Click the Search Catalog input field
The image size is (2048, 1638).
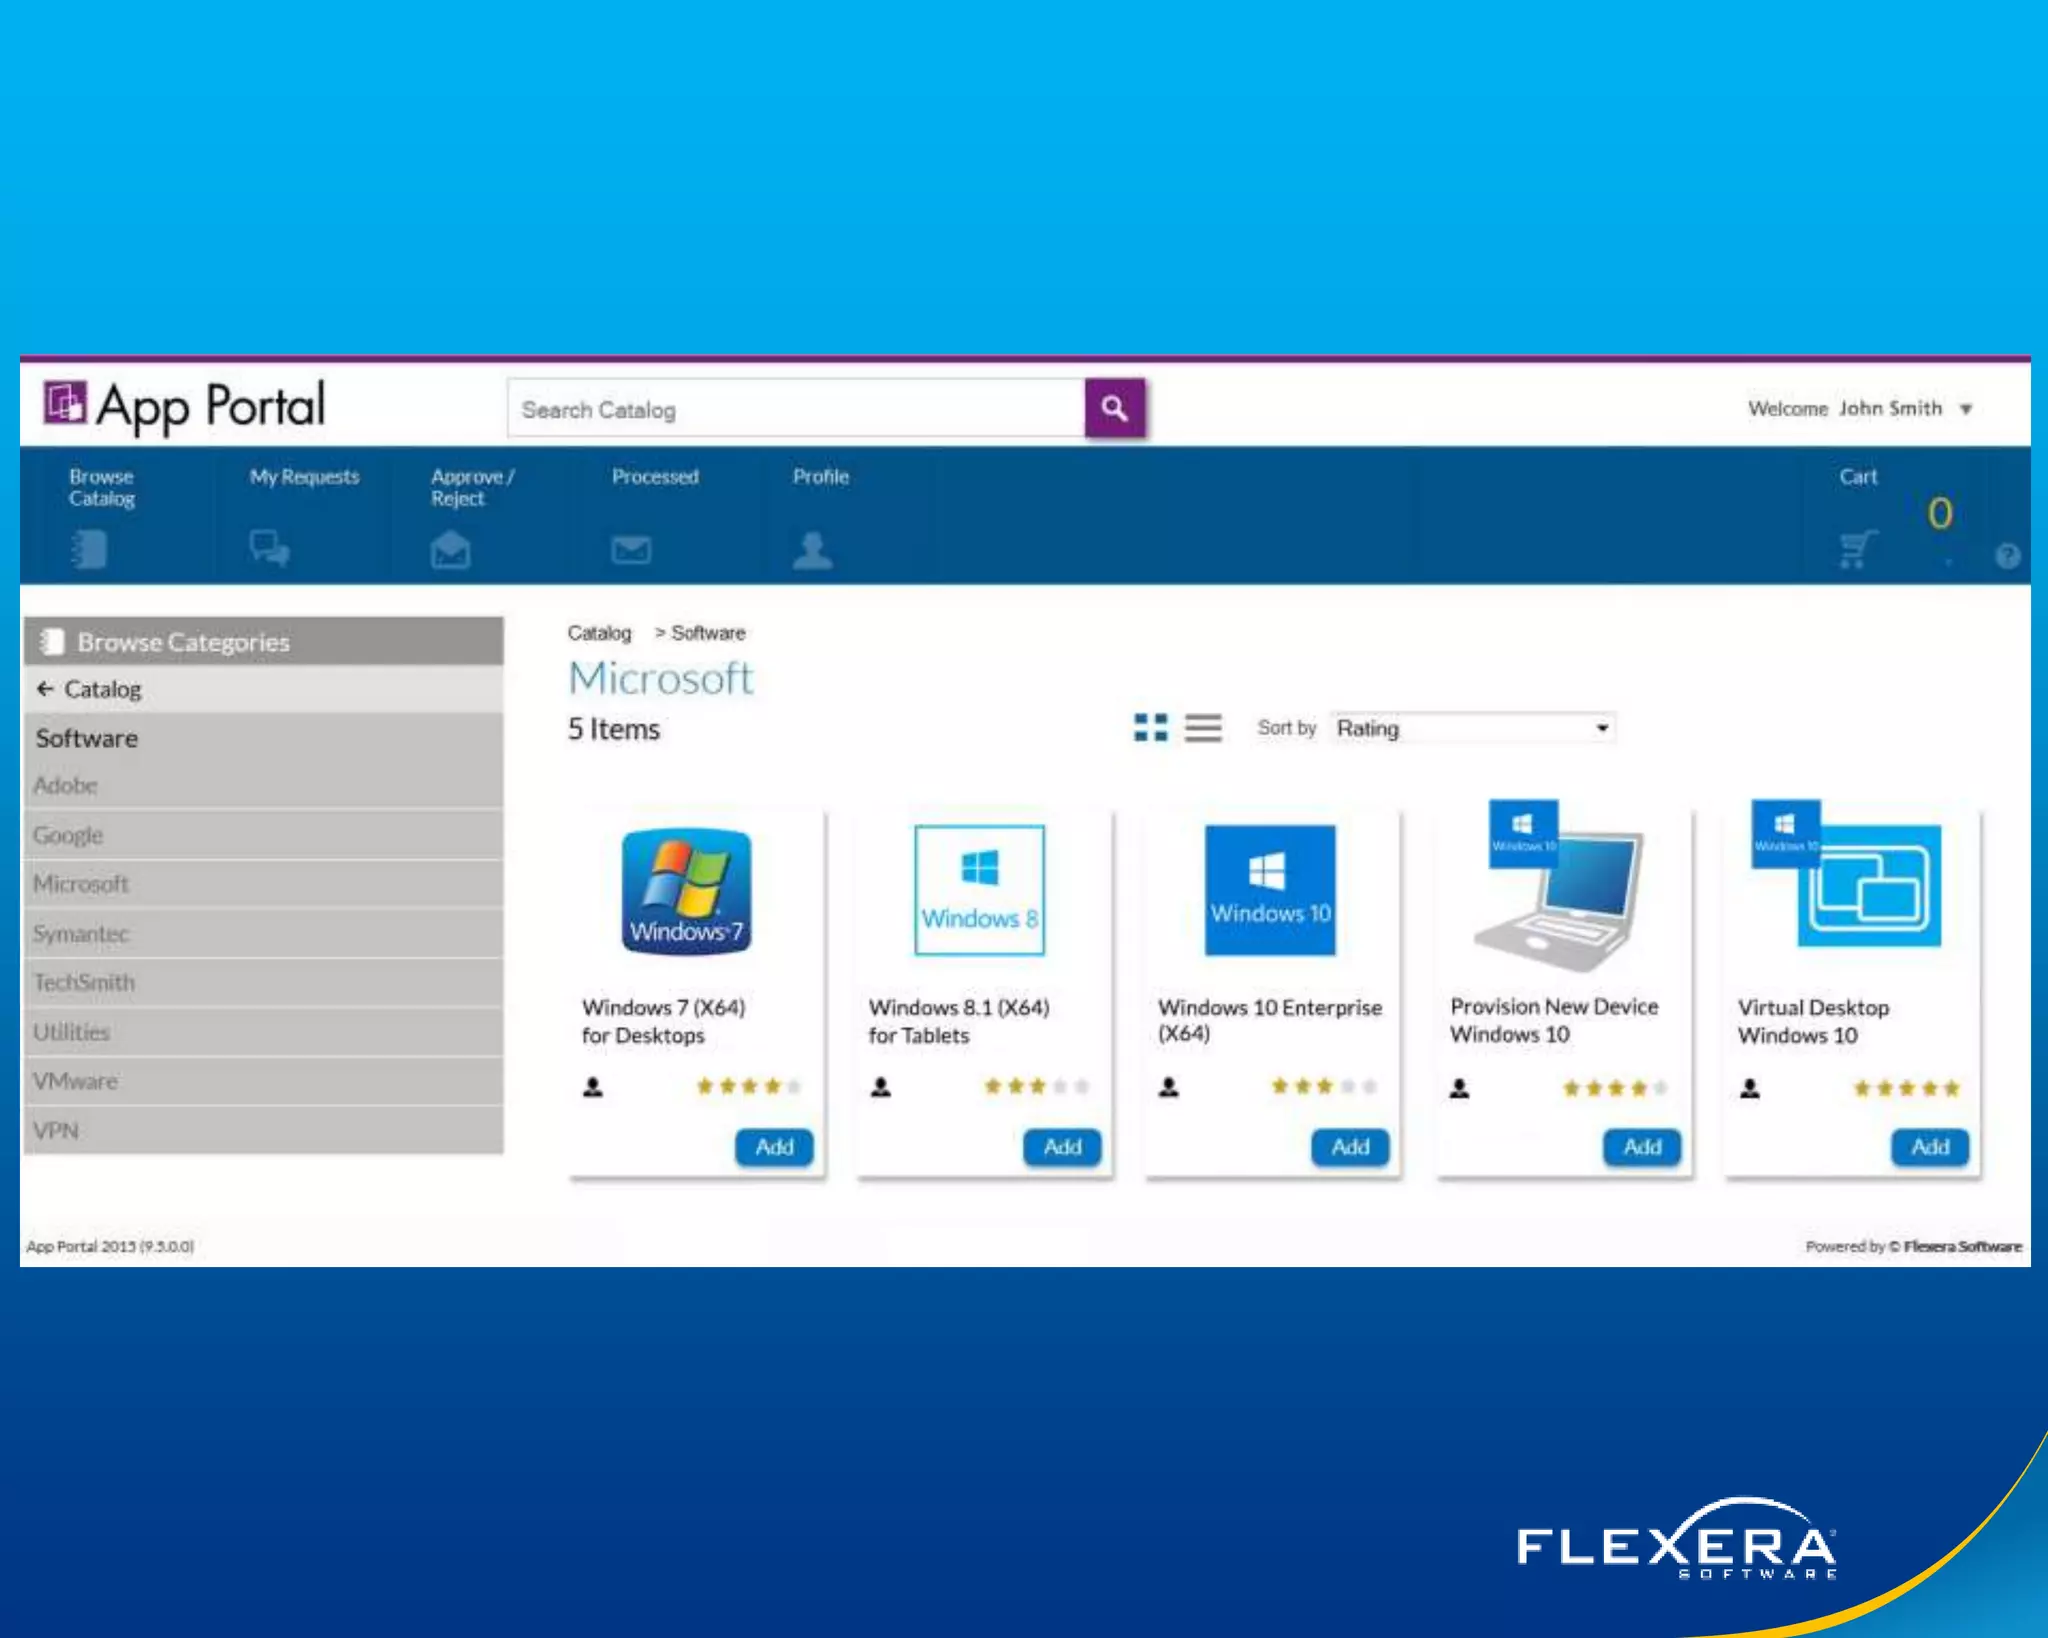[x=796, y=409]
